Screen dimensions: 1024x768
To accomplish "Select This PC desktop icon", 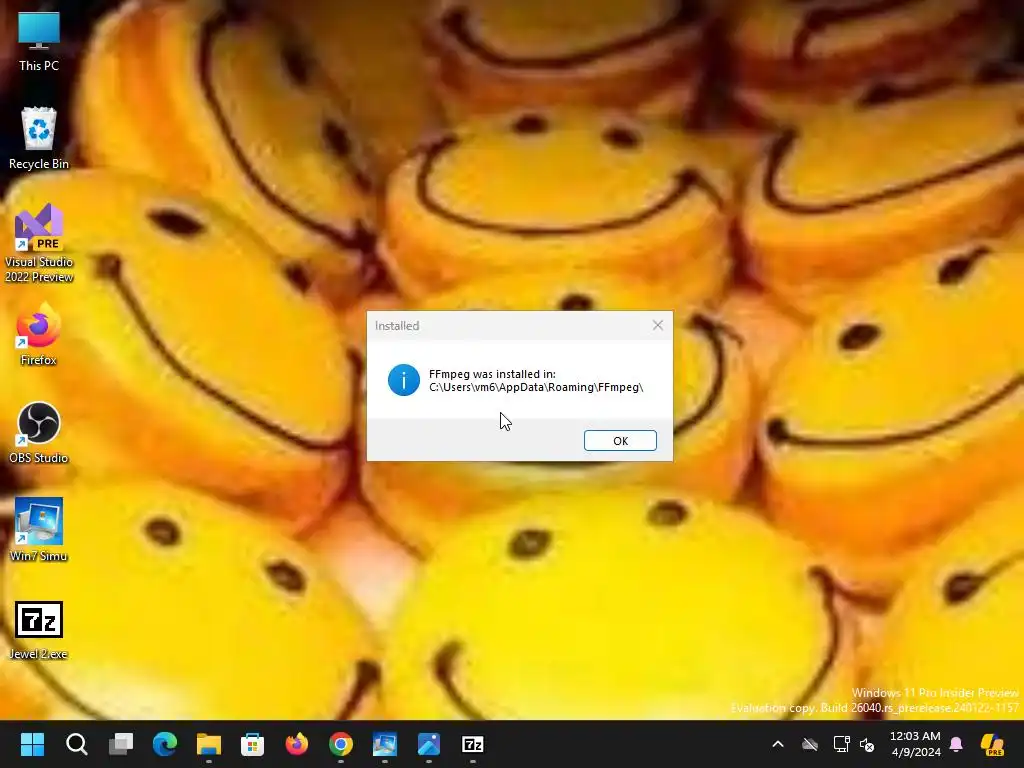I will tap(39, 42).
